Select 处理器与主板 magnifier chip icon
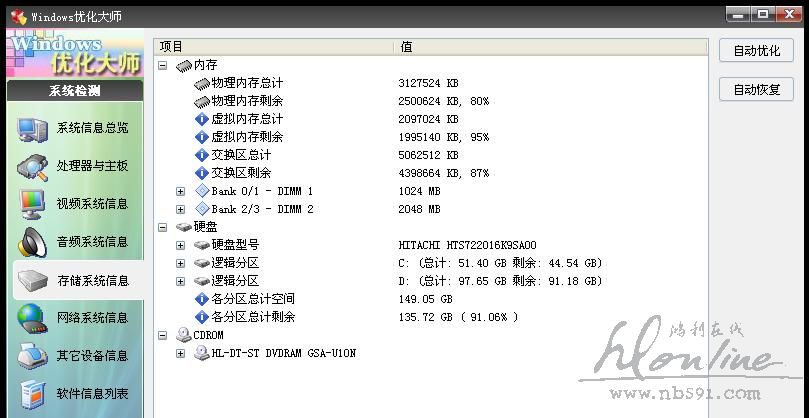This screenshot has height=418, width=809. tap(33, 167)
